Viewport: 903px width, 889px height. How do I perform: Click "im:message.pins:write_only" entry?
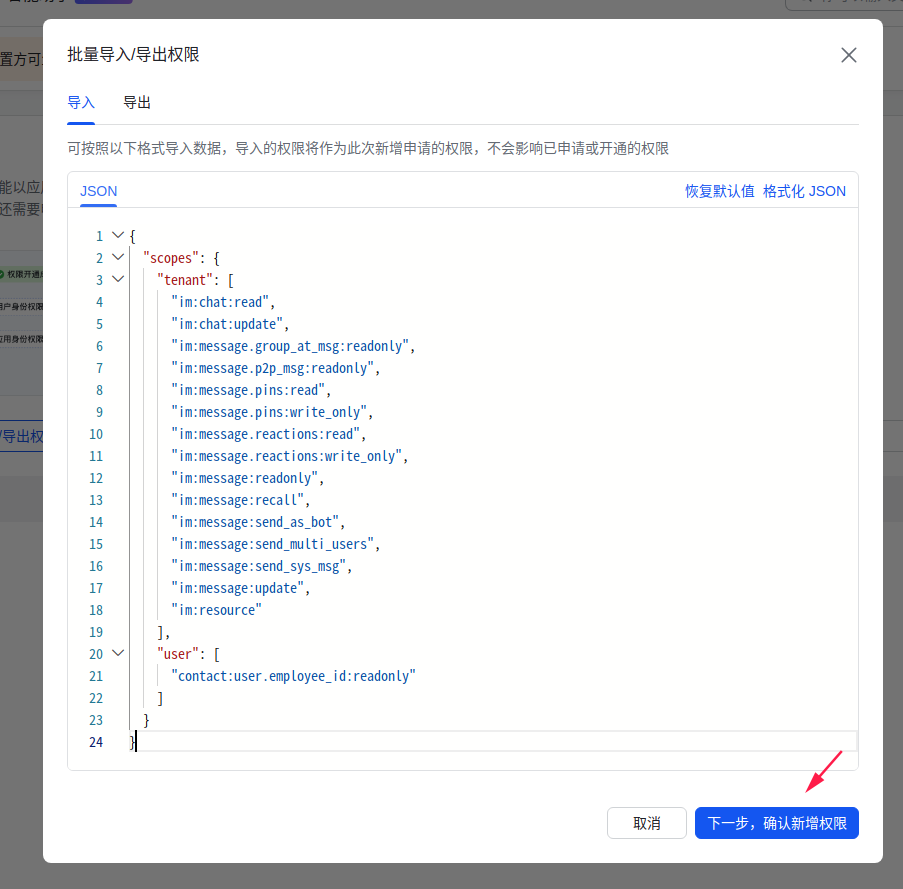coord(269,412)
